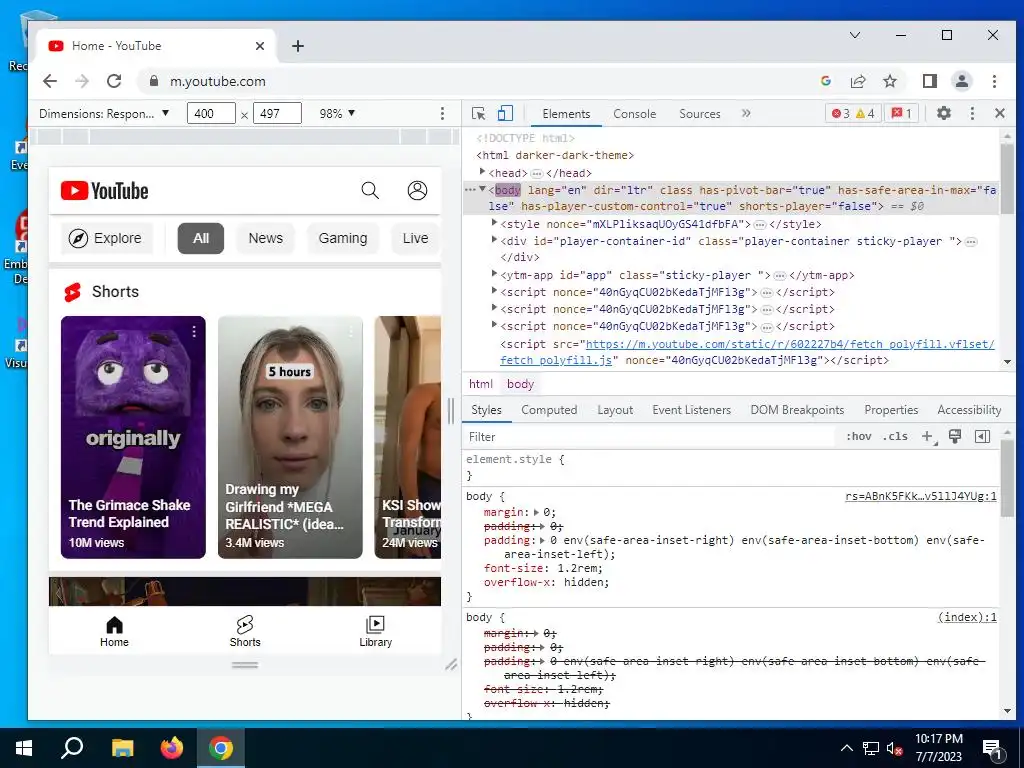Toggle the device toolbar icon
The width and height of the screenshot is (1024, 768).
pyautogui.click(x=505, y=114)
